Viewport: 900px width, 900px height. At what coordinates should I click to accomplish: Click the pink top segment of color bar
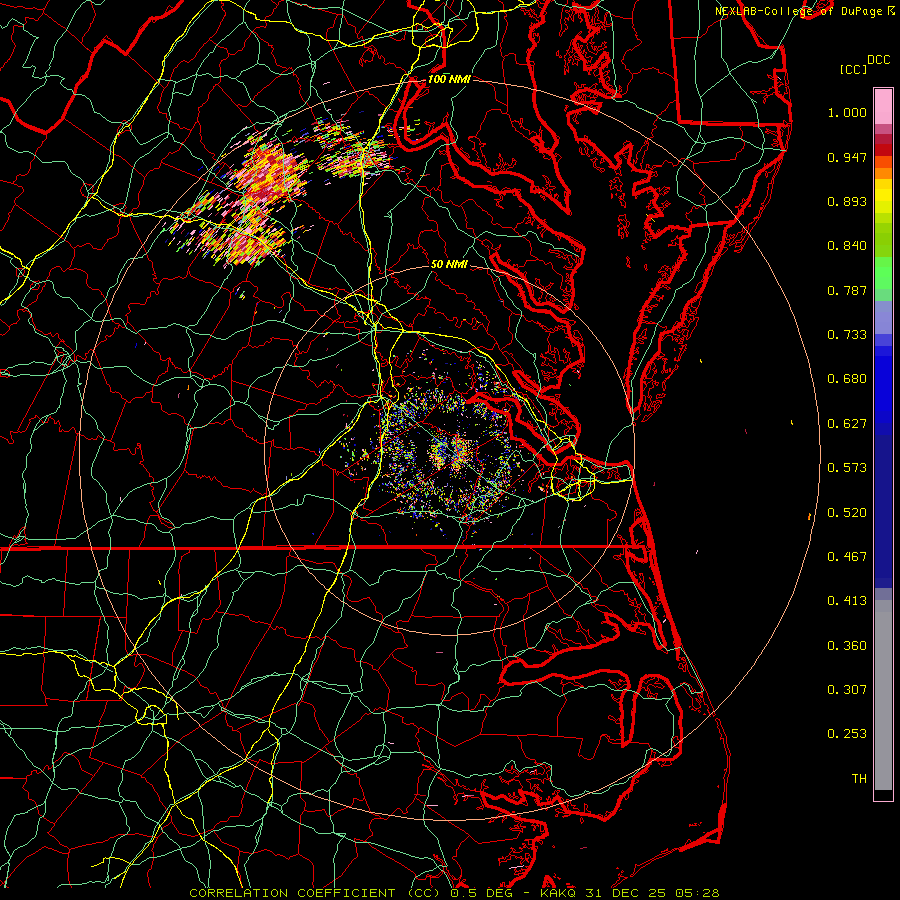point(883,107)
